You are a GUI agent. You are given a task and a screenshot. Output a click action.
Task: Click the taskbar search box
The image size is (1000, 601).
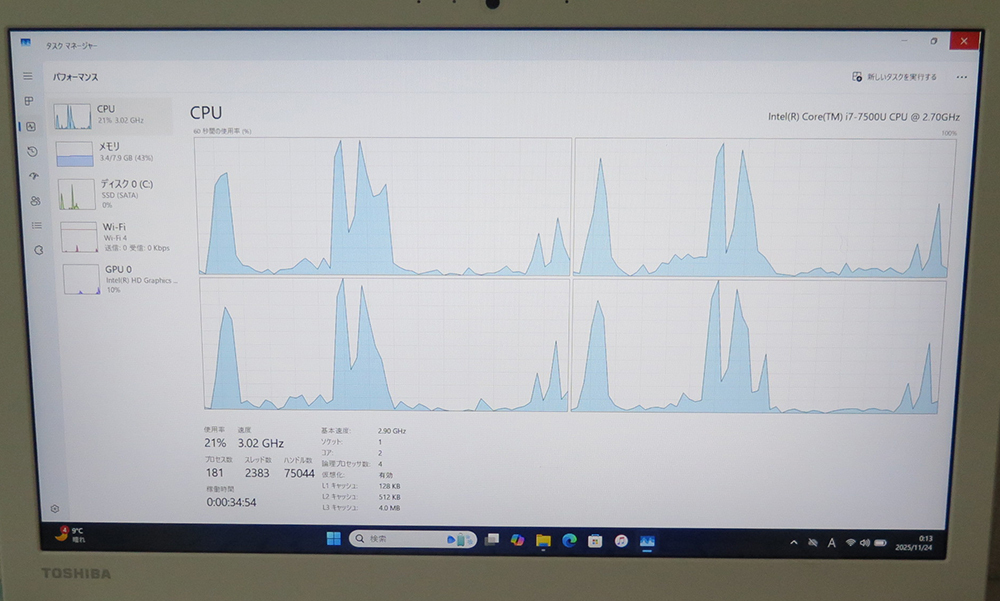pos(413,539)
